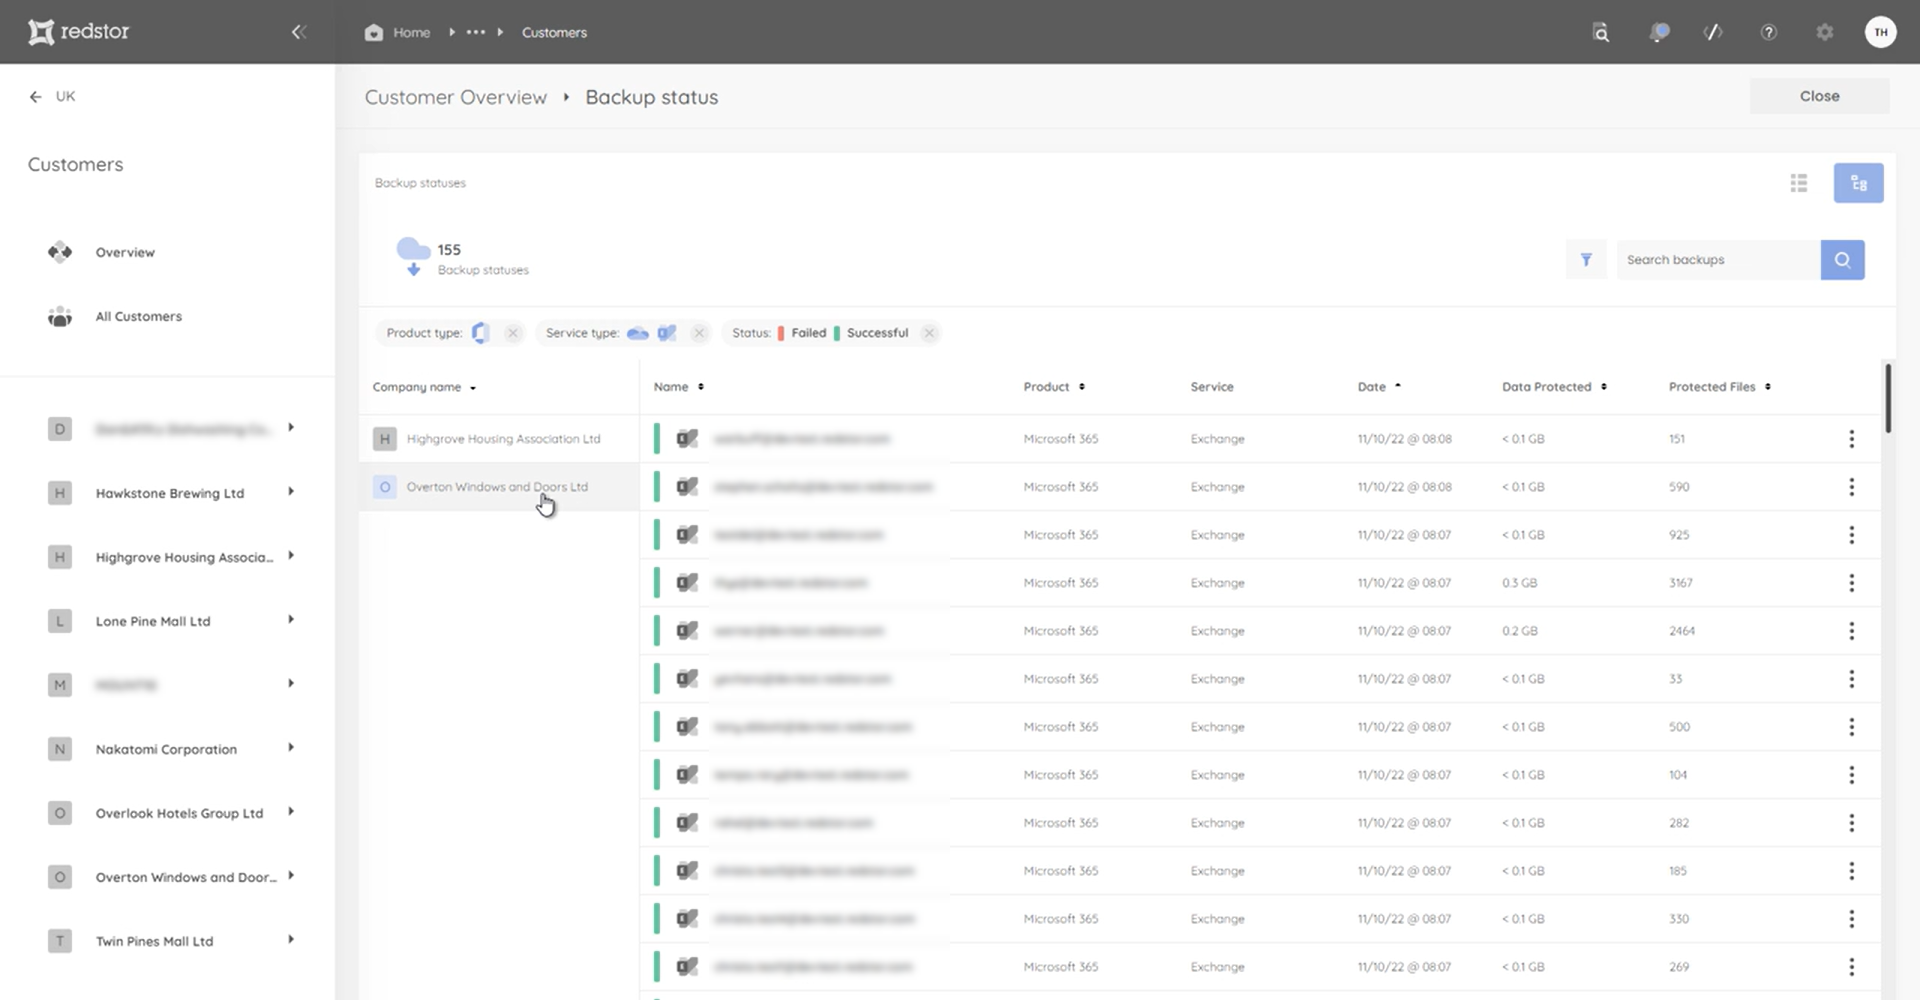This screenshot has width=1922, height=1000.
Task: Click the blue search backups button
Action: (x=1843, y=260)
